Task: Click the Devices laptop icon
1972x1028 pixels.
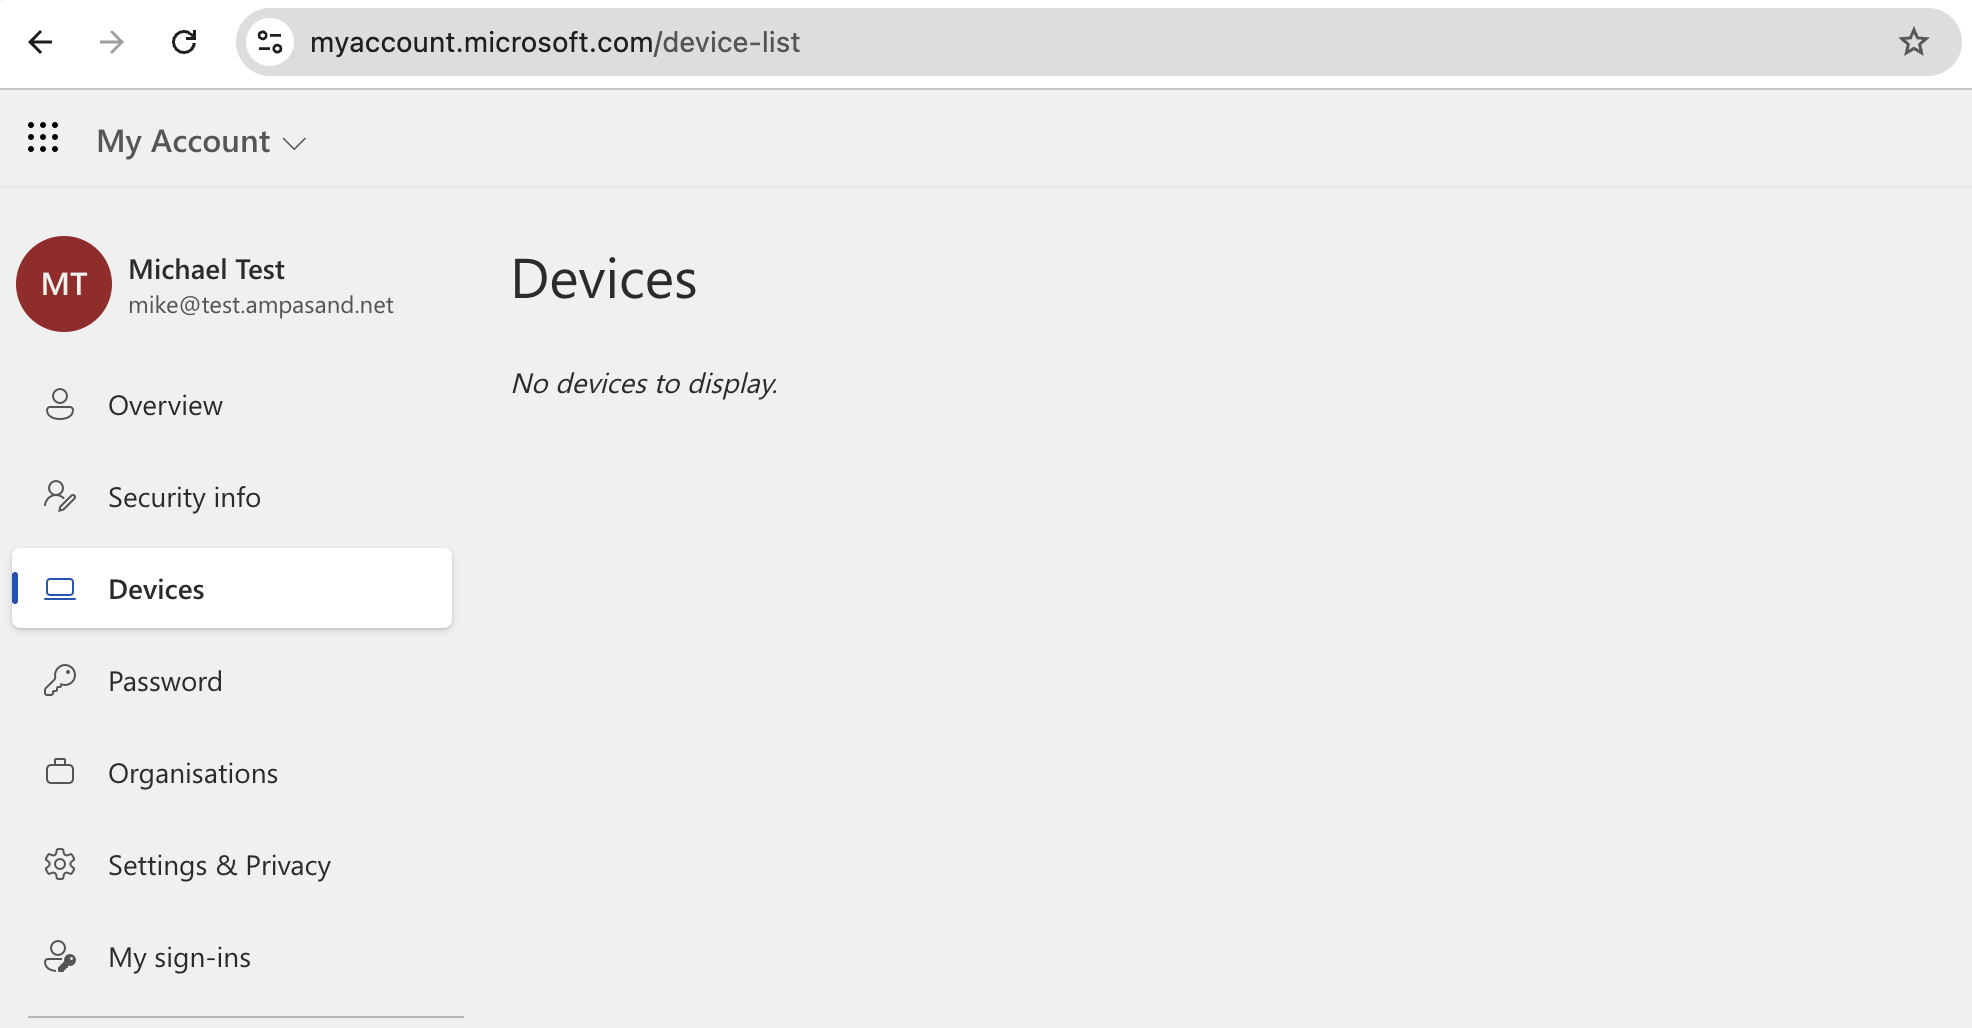Action: [x=60, y=589]
